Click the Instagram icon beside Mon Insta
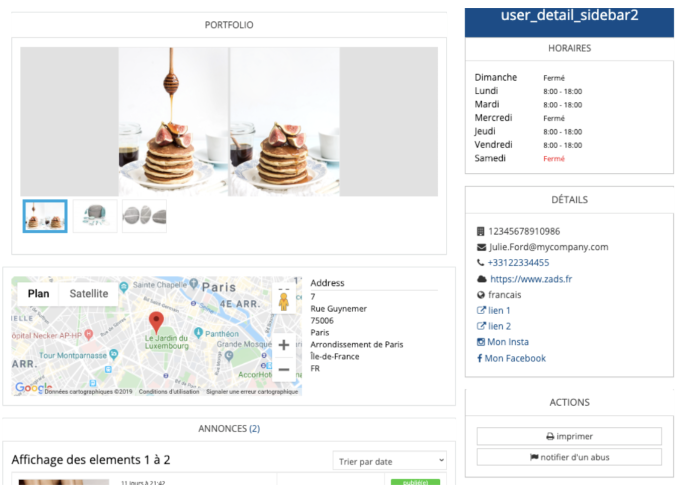This screenshot has height=498, width=700. pyautogui.click(x=481, y=342)
